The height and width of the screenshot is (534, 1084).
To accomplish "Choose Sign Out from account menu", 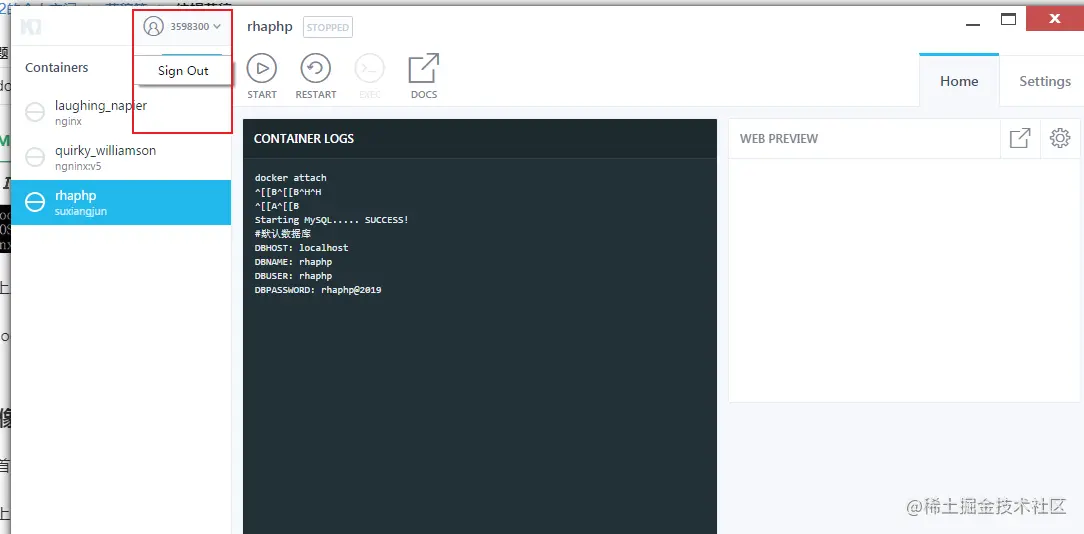I will point(183,71).
